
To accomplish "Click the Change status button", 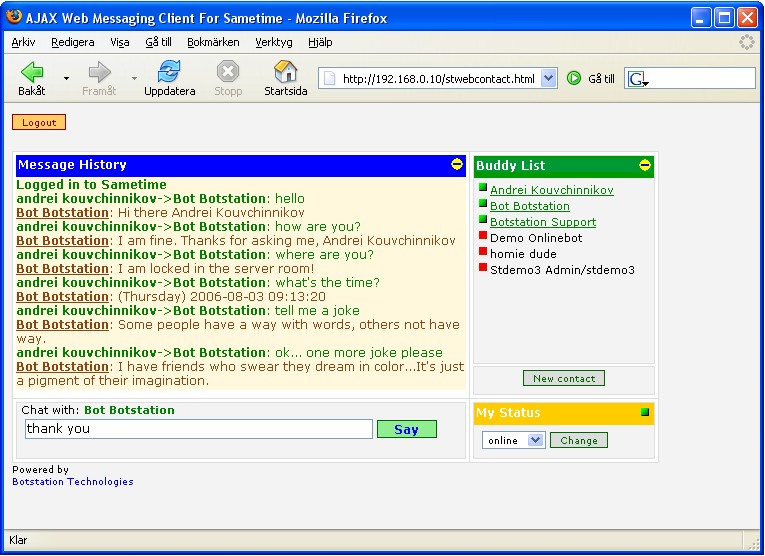I will click(x=579, y=440).
